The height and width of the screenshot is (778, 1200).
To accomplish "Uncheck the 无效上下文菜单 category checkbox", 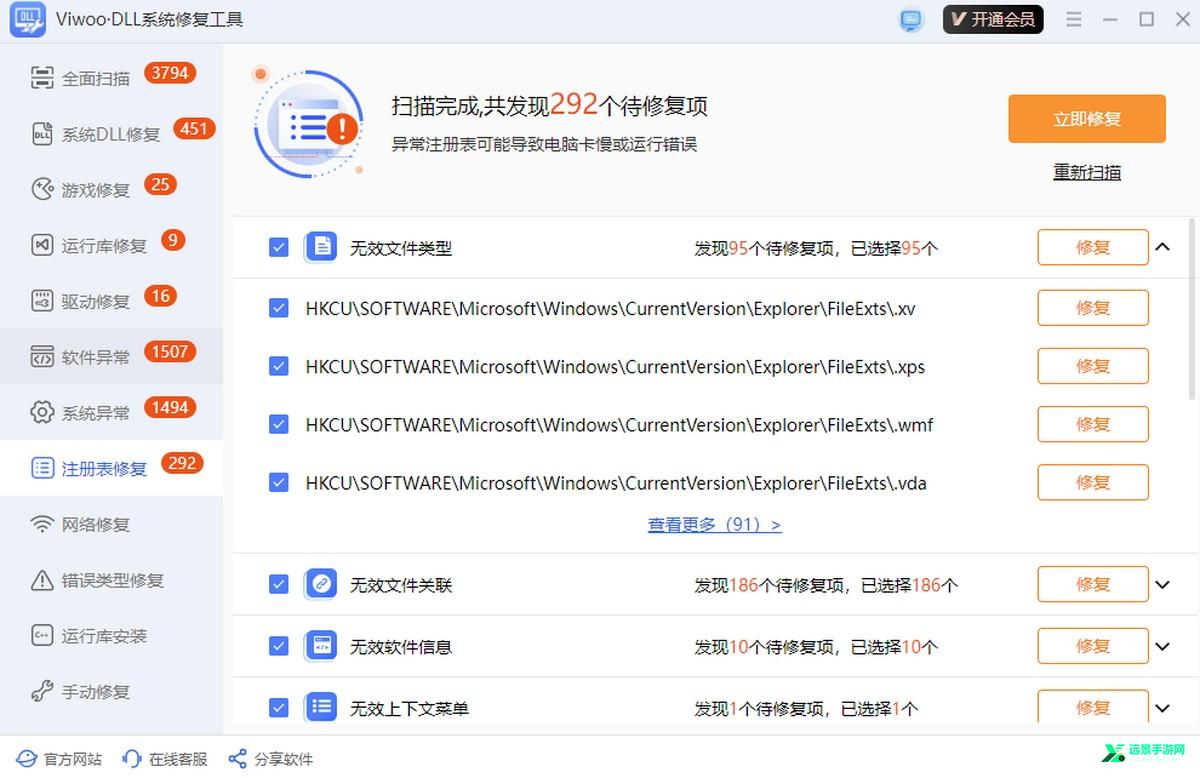I will pyautogui.click(x=279, y=708).
